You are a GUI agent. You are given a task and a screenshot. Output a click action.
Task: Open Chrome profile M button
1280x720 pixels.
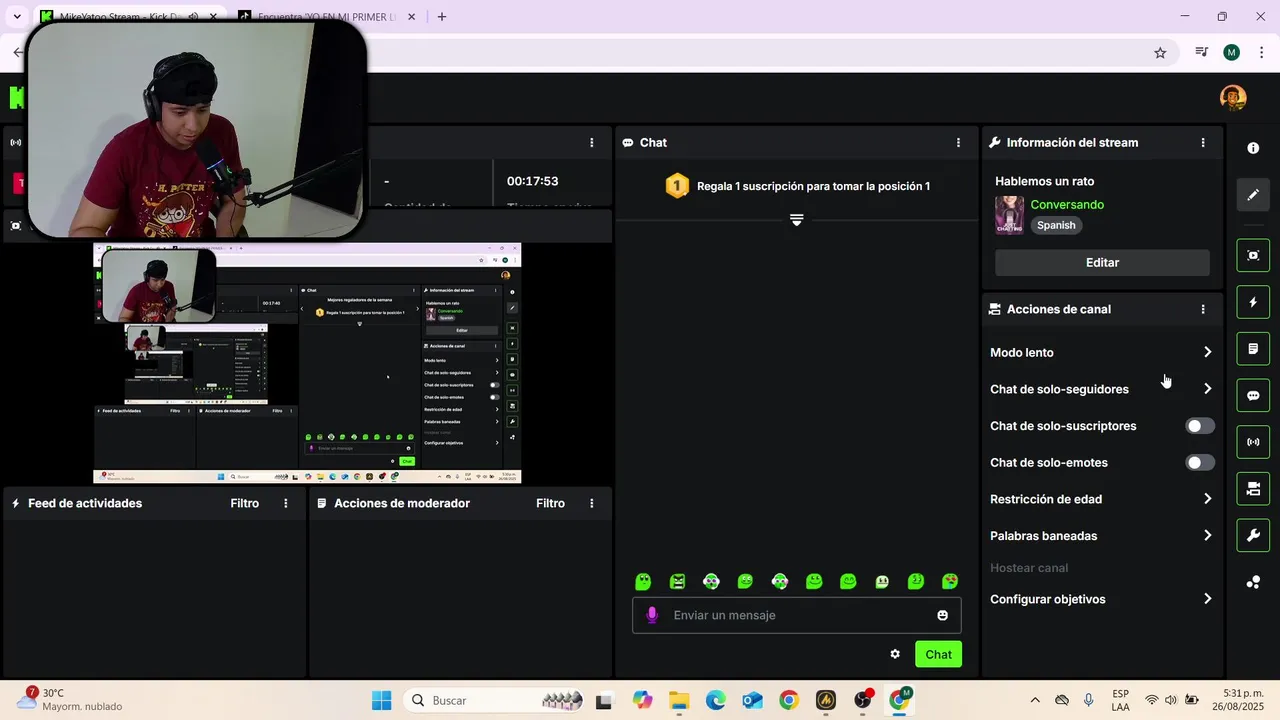(1231, 53)
